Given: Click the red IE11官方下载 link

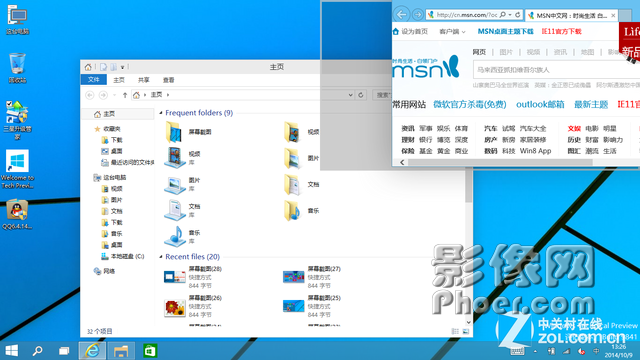Looking at the screenshot, I should pyautogui.click(x=561, y=31).
